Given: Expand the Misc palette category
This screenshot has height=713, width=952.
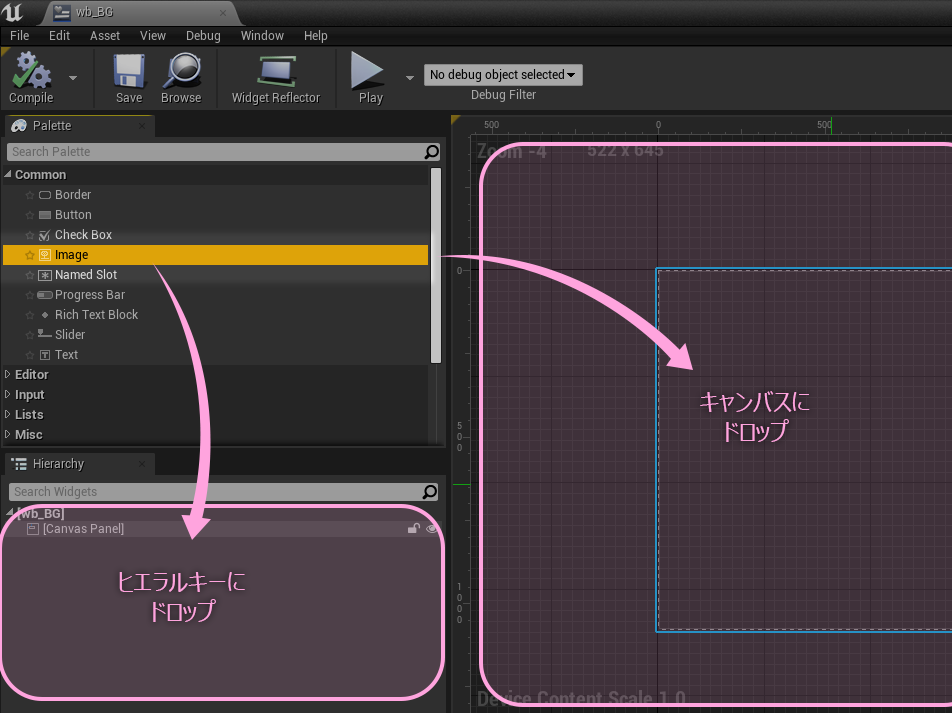Looking at the screenshot, I should 8,435.
